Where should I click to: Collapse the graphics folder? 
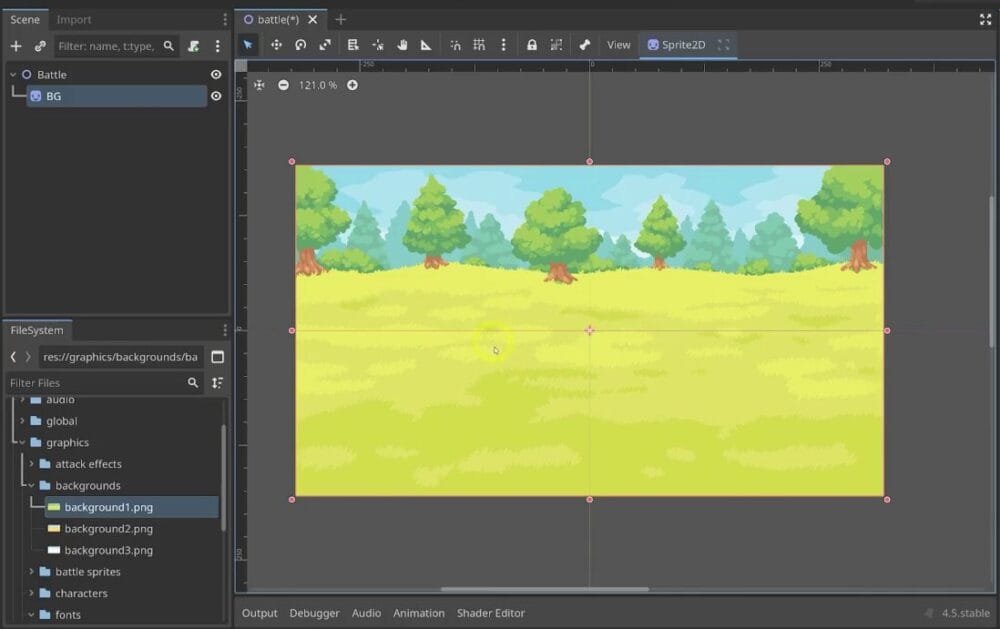click(x=22, y=442)
